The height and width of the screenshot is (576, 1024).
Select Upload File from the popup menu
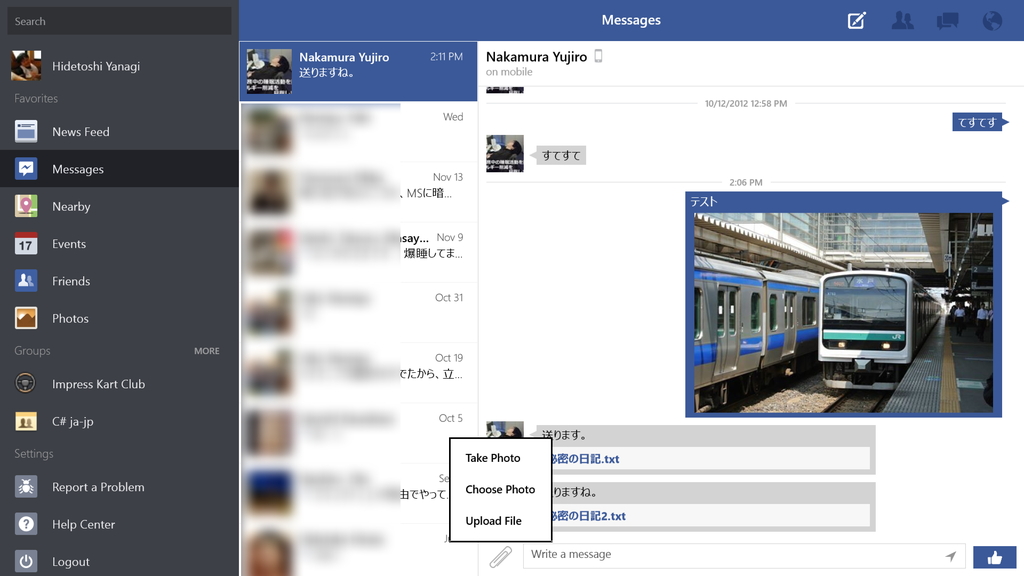point(494,520)
